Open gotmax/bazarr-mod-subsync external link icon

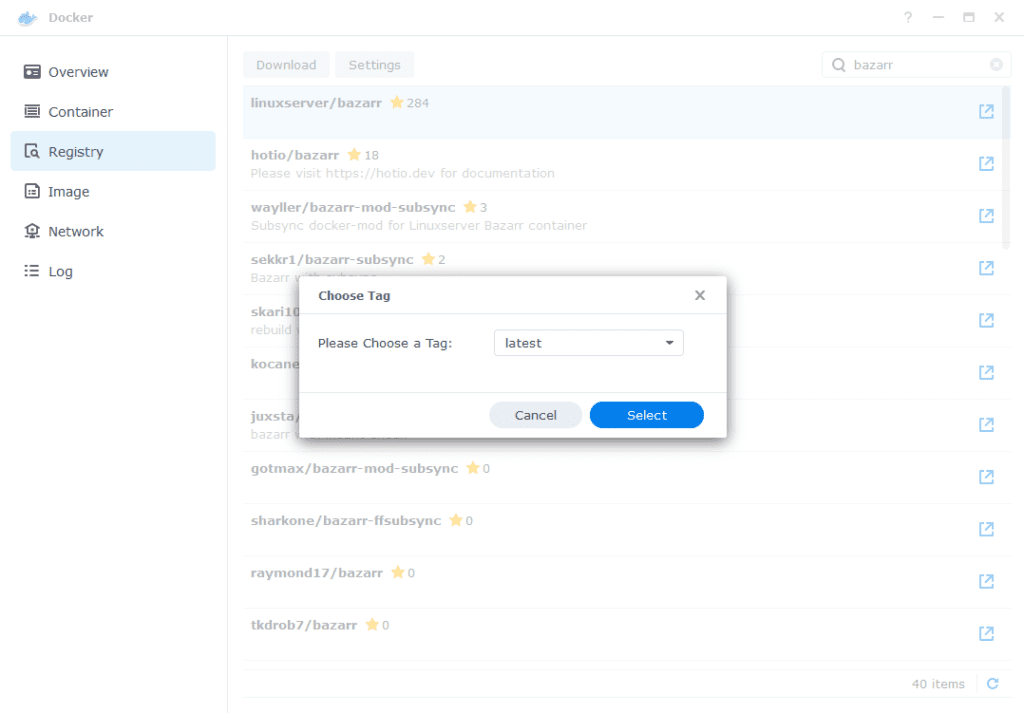click(986, 477)
